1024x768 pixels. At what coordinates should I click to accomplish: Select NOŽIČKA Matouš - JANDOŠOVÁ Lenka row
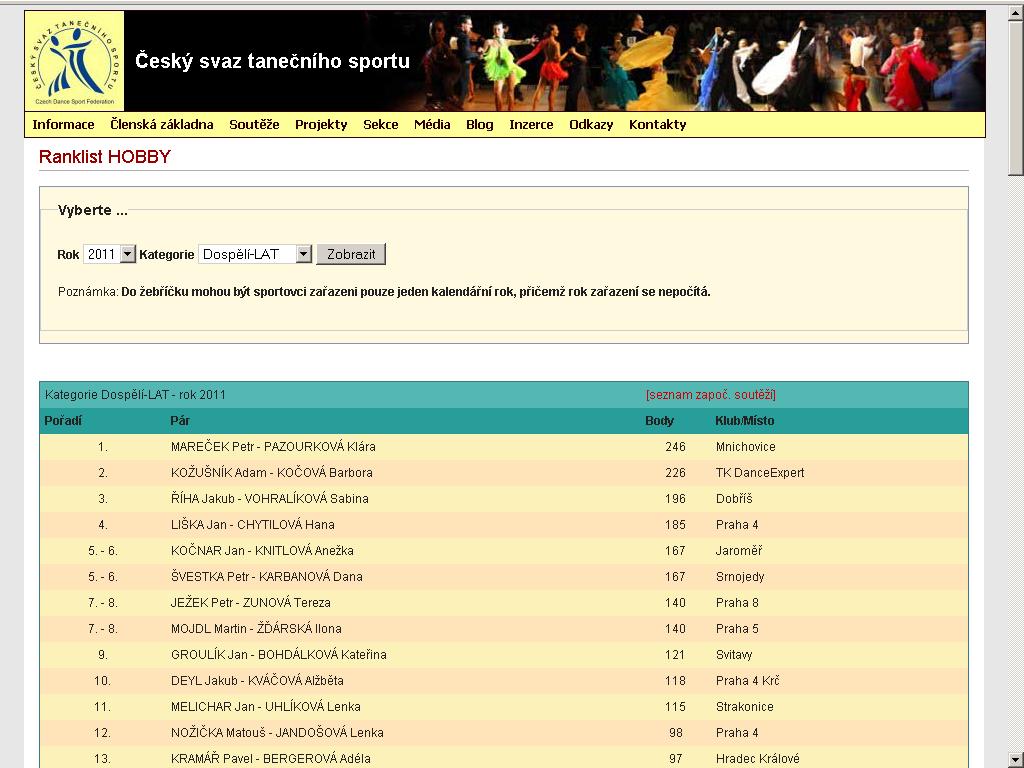pyautogui.click(x=504, y=733)
